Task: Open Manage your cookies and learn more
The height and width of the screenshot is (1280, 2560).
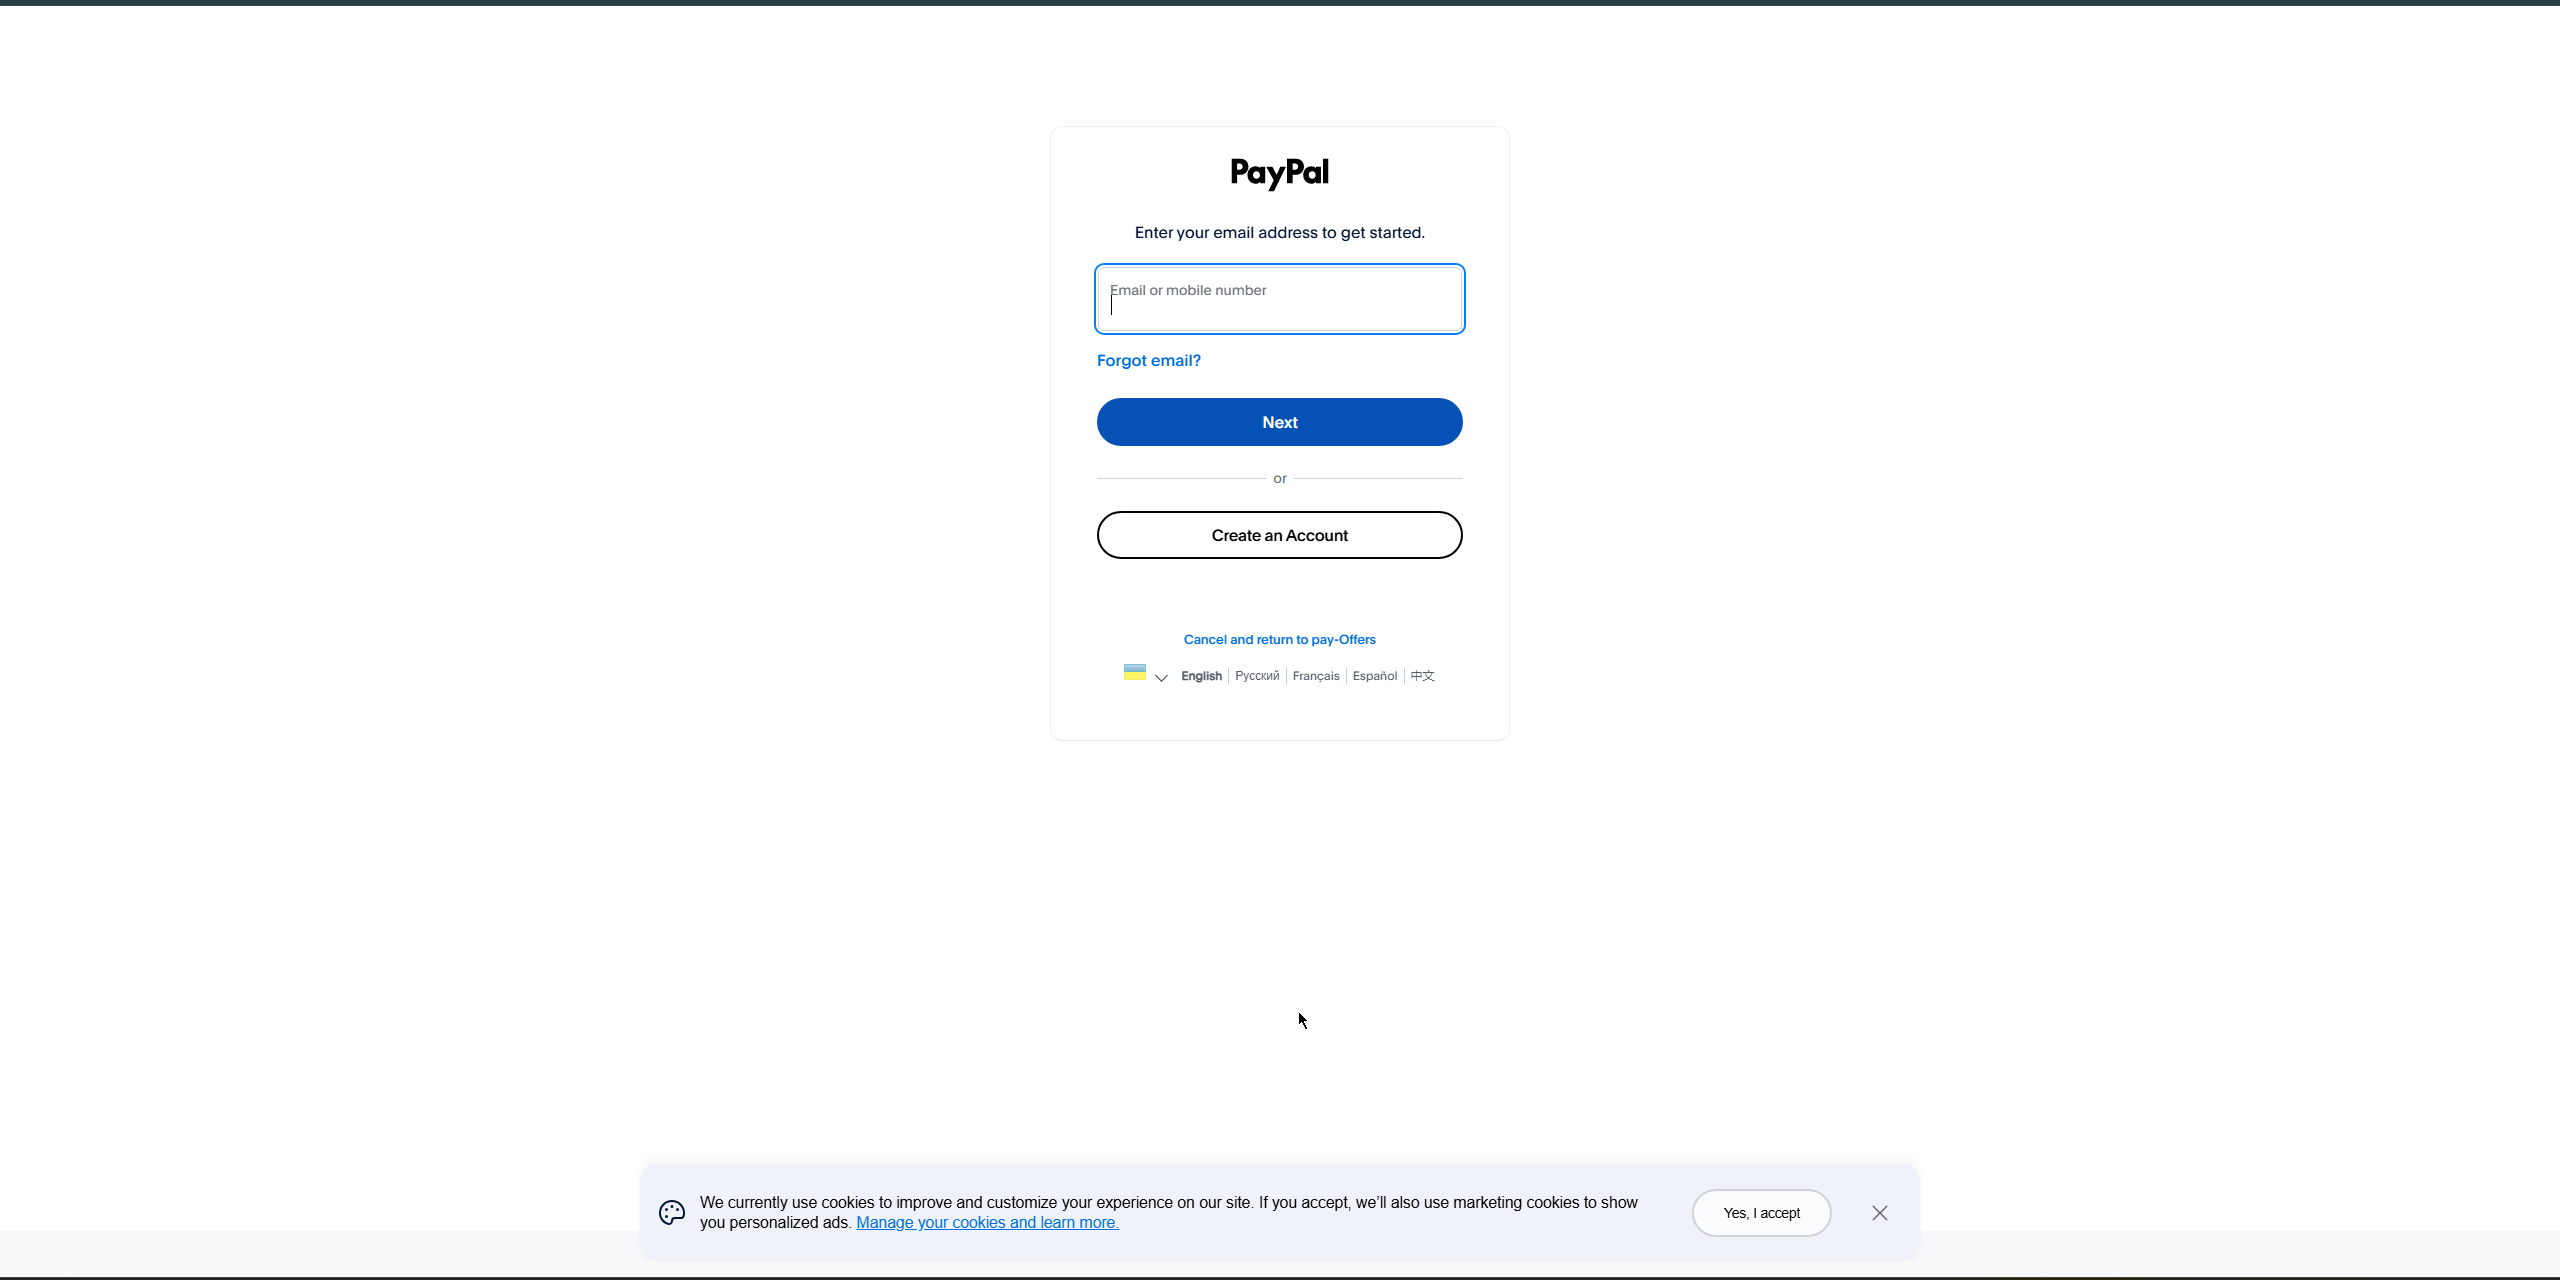Action: click(987, 1223)
